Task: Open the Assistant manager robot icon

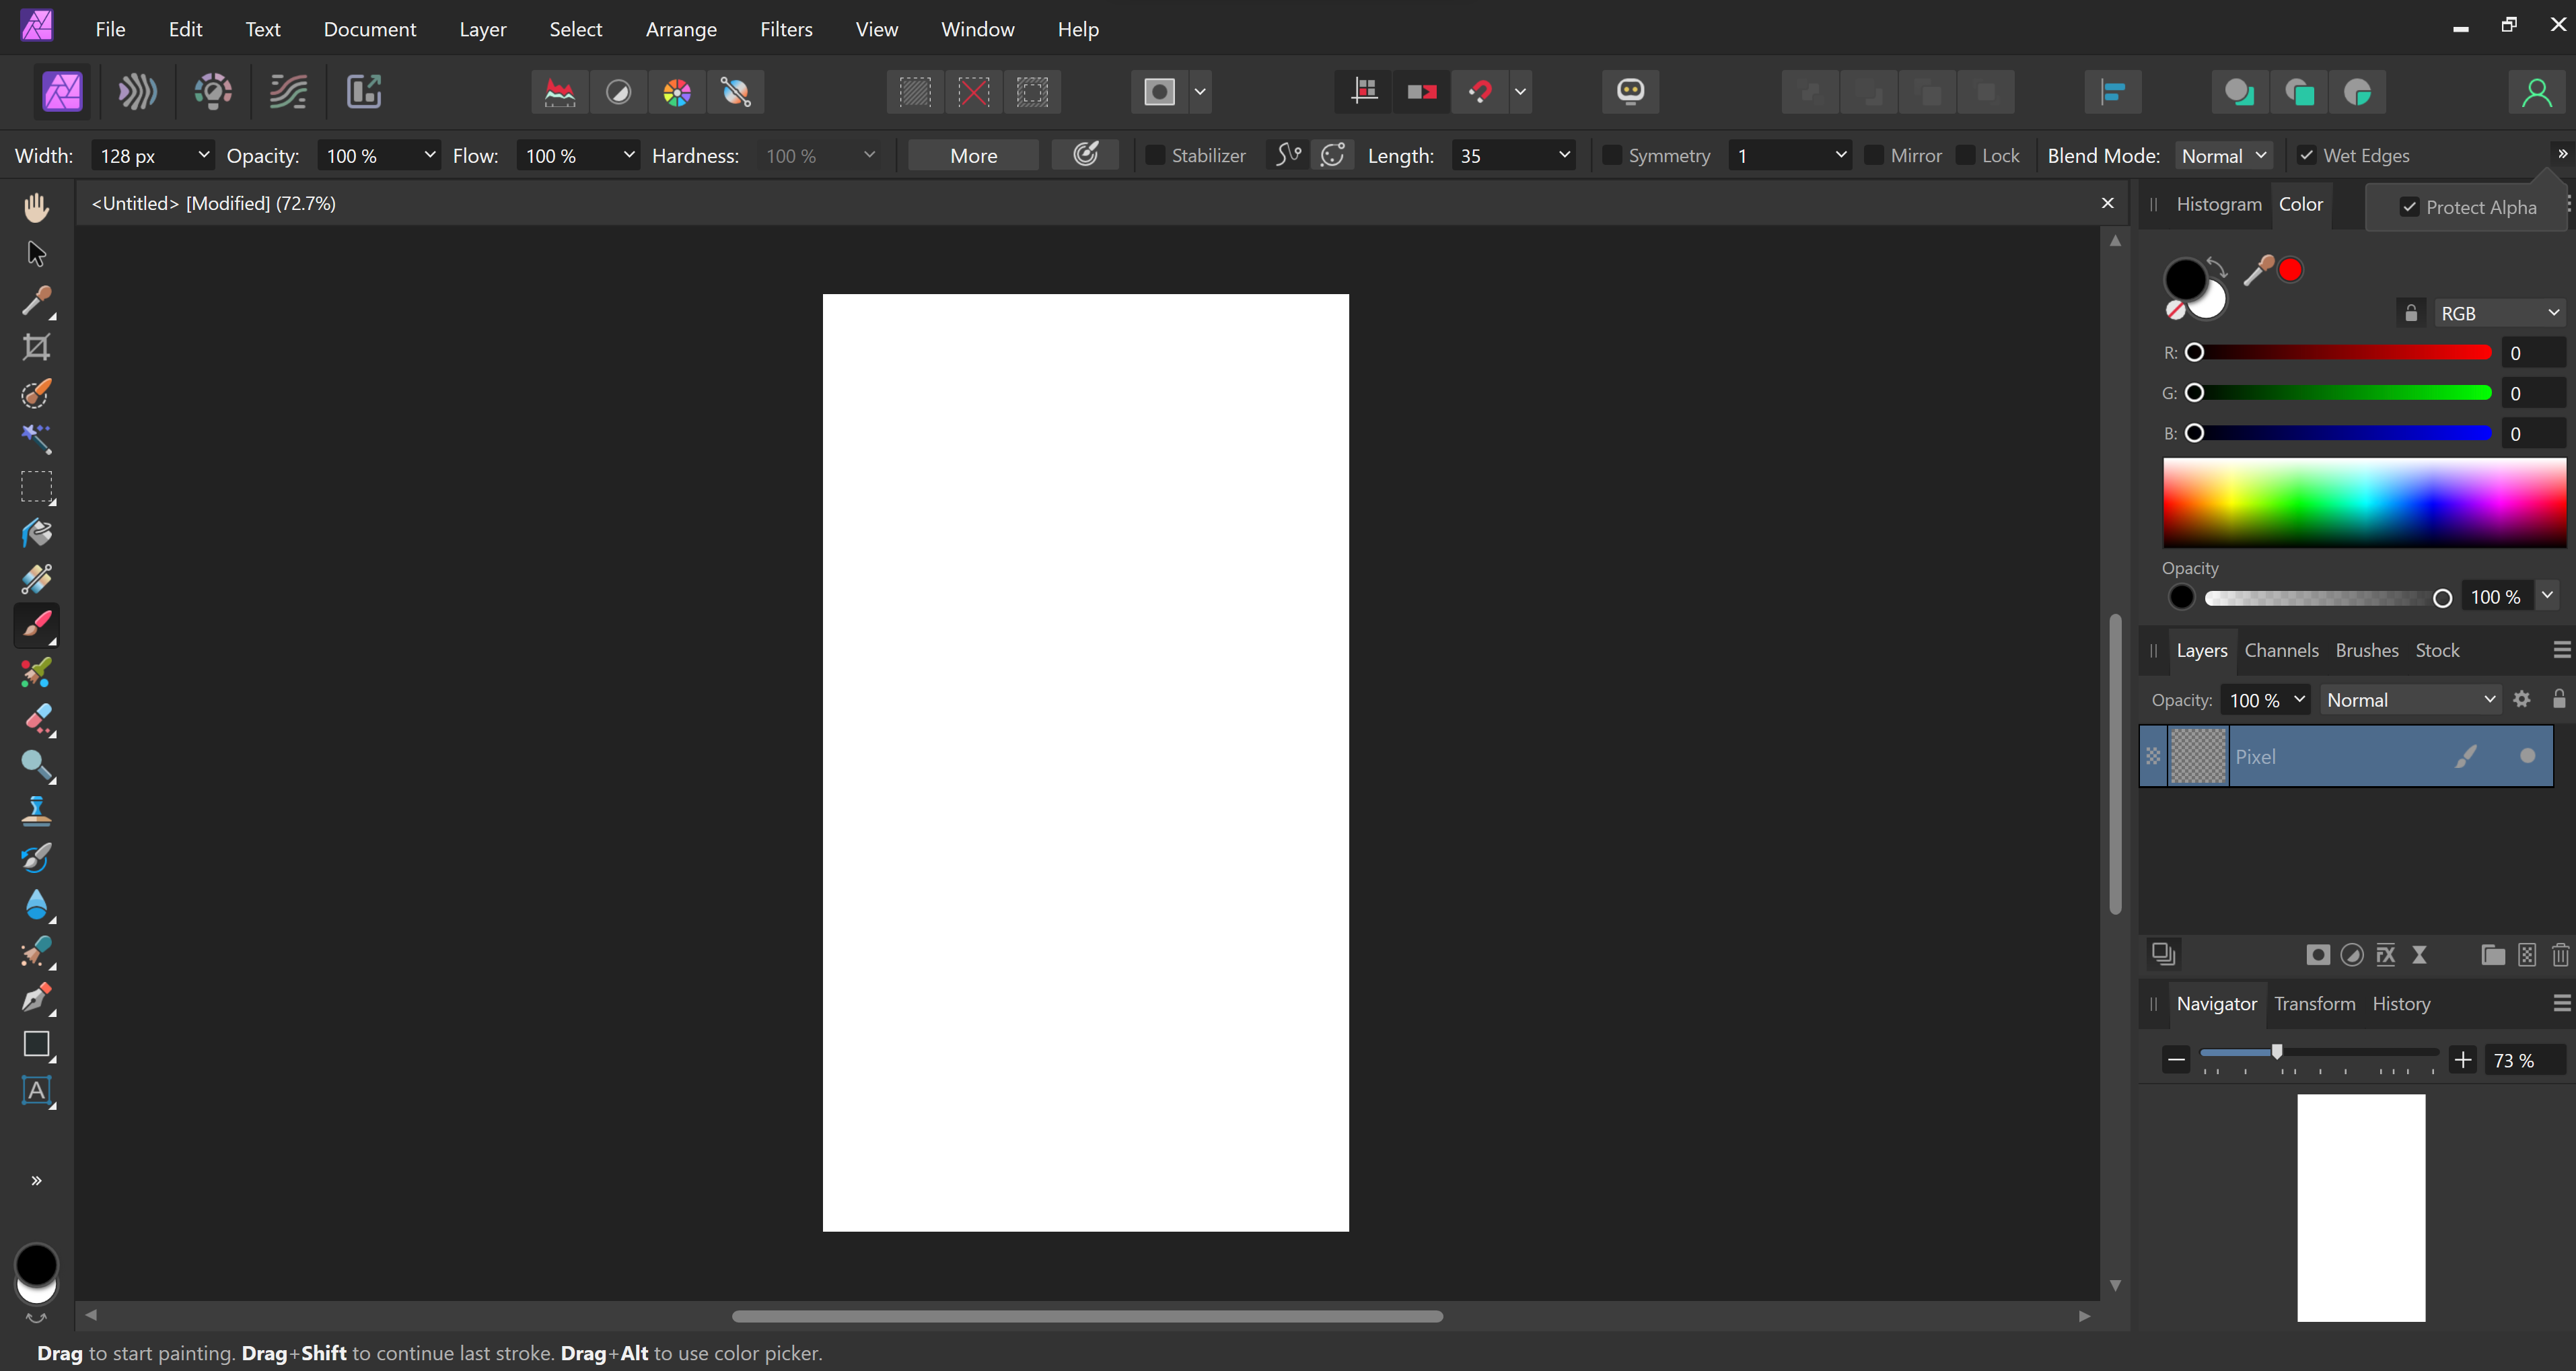Action: [1630, 92]
